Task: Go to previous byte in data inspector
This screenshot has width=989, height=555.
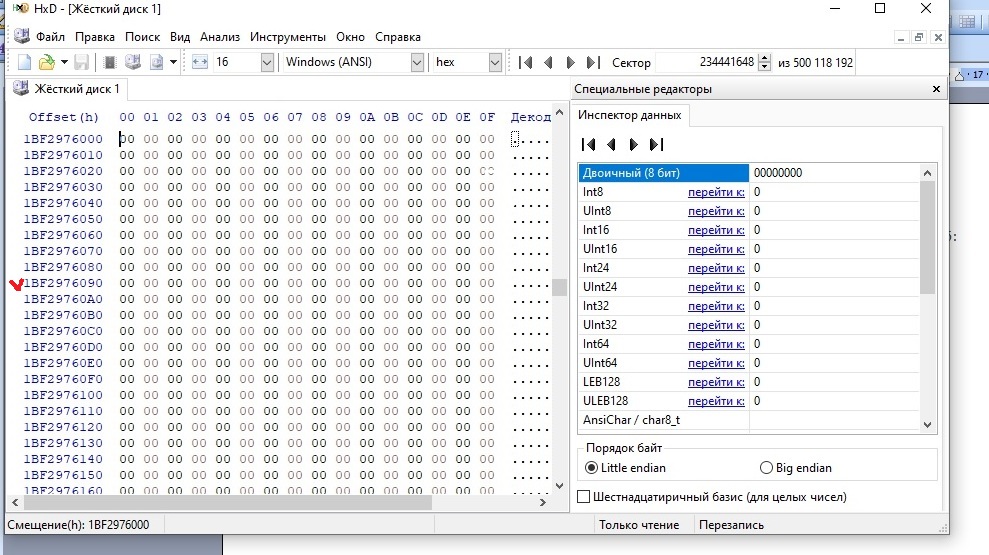Action: coord(611,144)
